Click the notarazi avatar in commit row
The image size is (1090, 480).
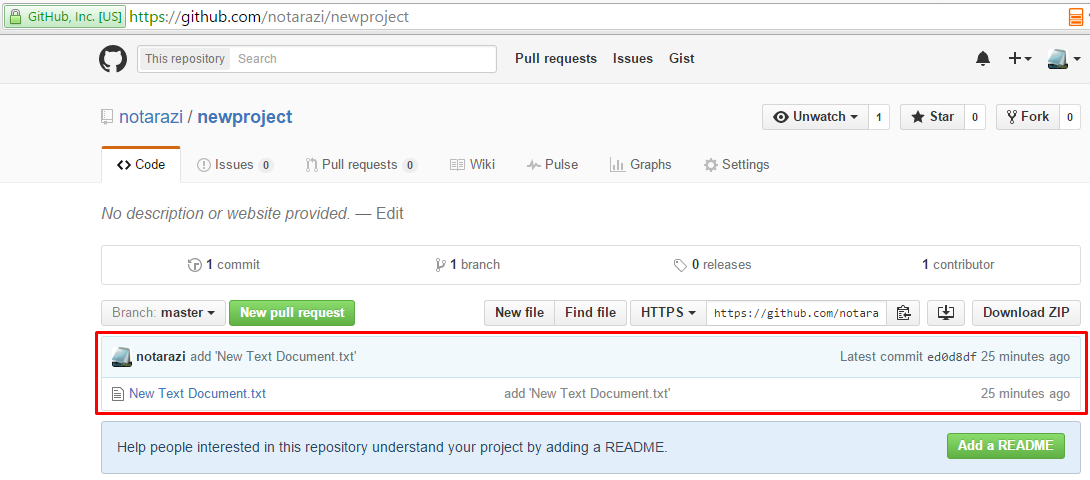click(x=122, y=357)
